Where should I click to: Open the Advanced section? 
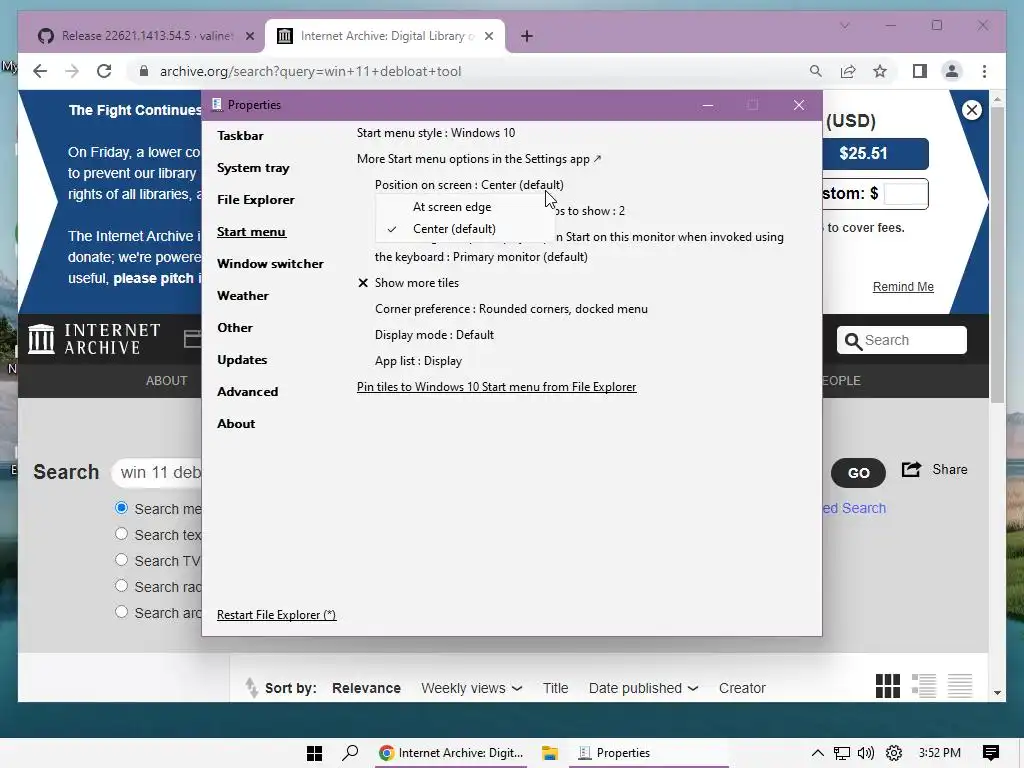click(x=248, y=392)
